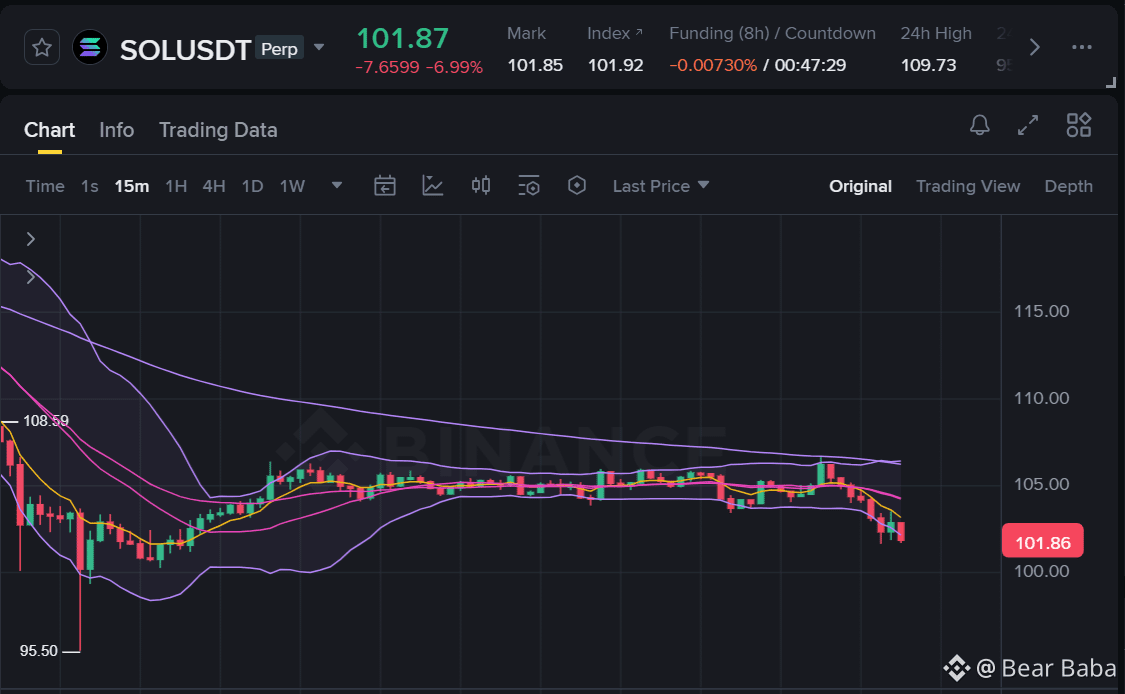
Task: Click the 24h High value 109.73
Action: click(x=928, y=65)
